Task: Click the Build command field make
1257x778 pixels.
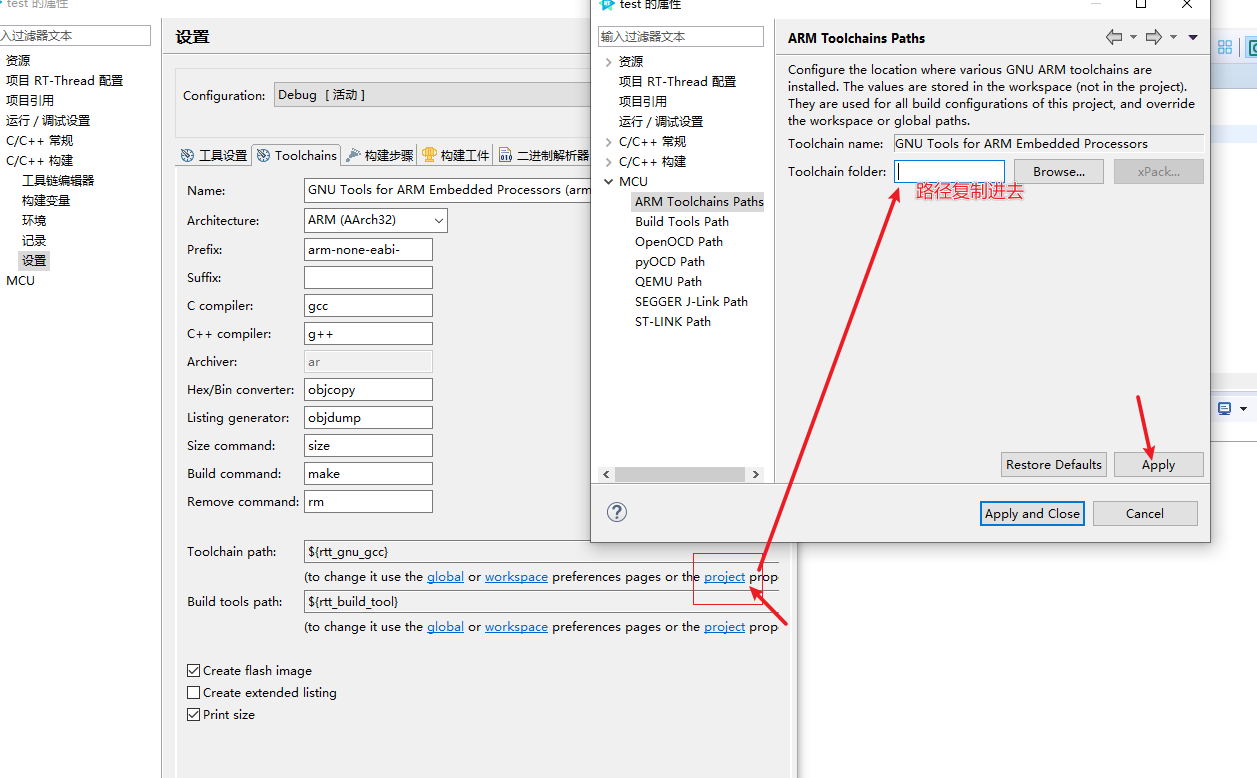Action: [368, 474]
